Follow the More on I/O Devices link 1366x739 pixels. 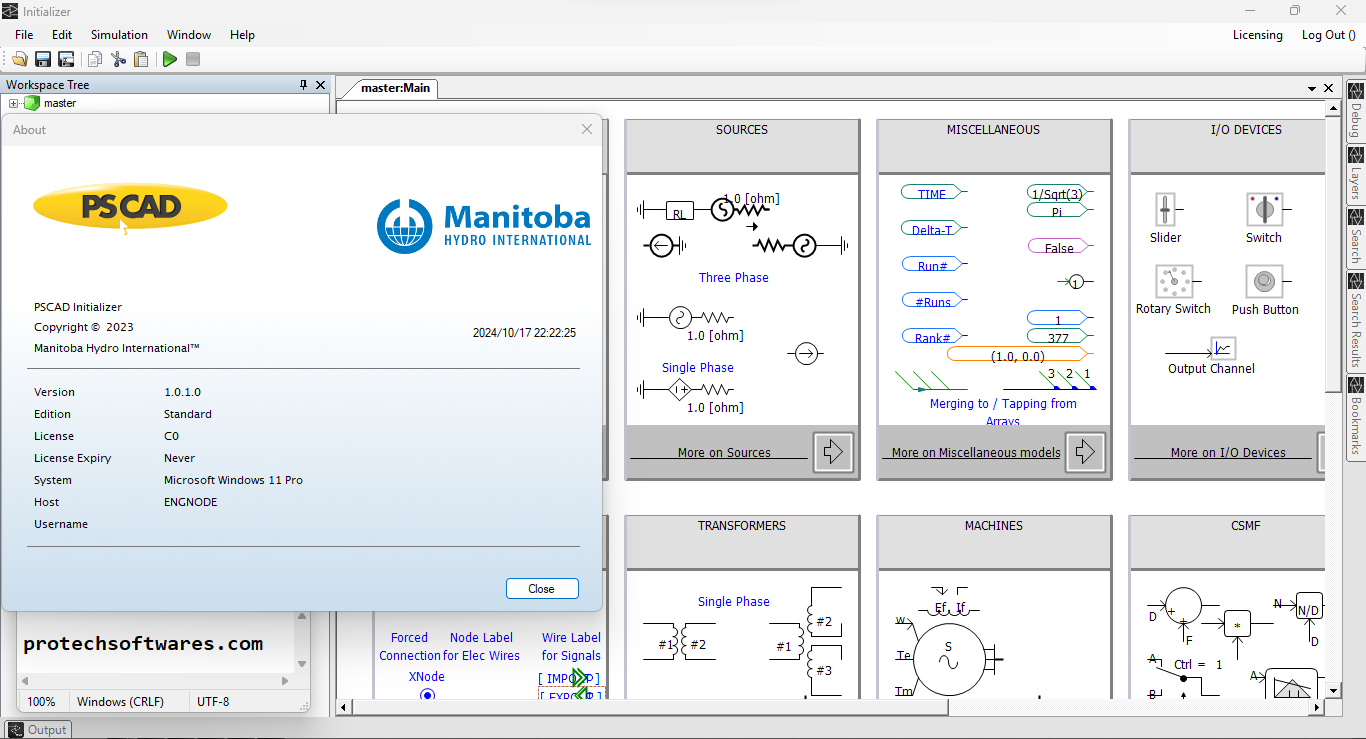1228,453
